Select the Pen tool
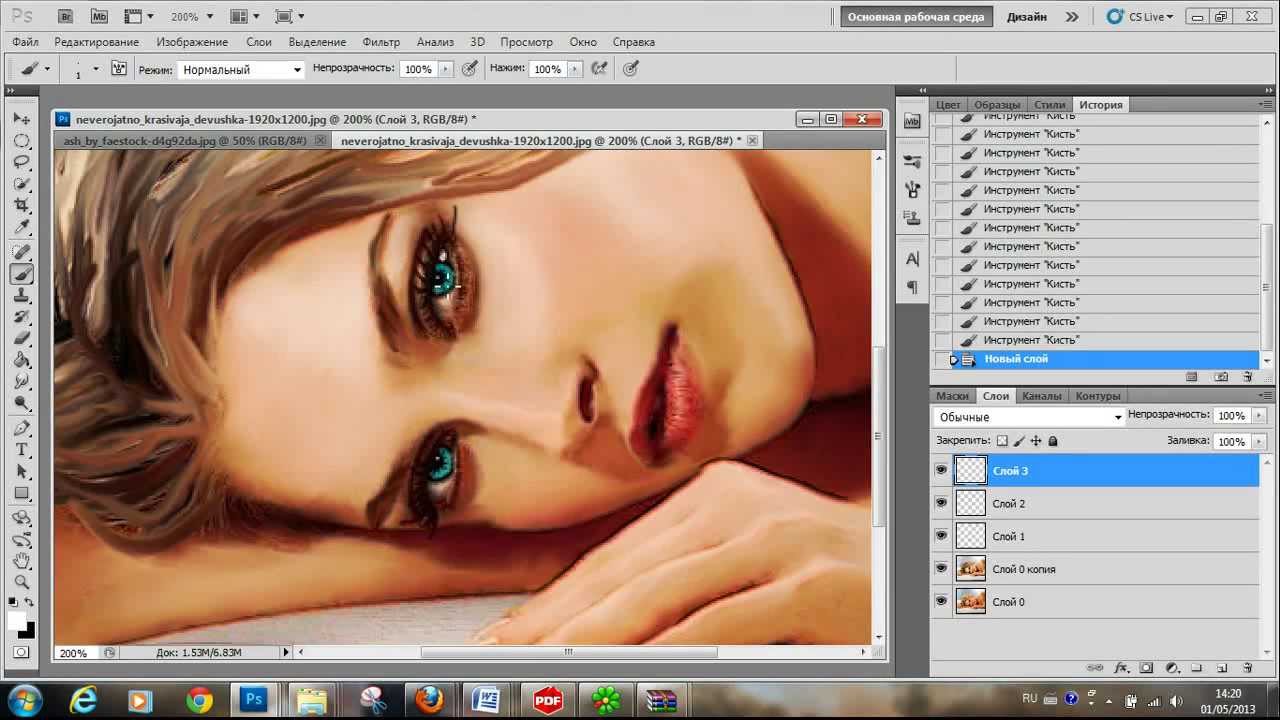Viewport: 1280px width, 720px height. point(21,429)
